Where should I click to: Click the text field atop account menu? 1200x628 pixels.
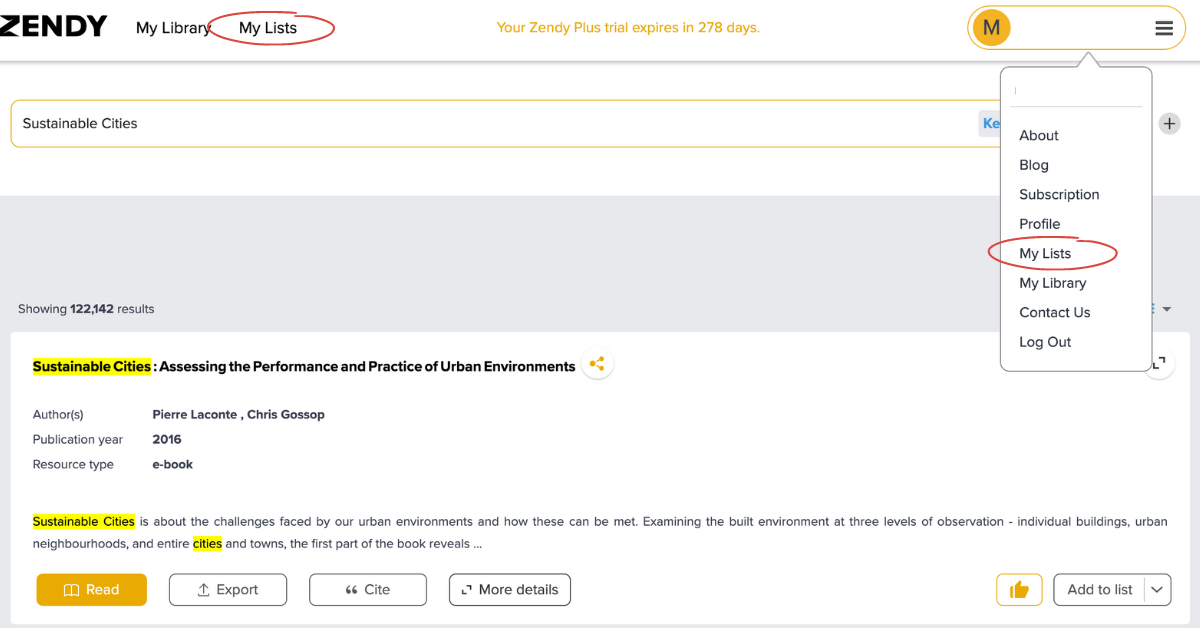click(x=1076, y=91)
